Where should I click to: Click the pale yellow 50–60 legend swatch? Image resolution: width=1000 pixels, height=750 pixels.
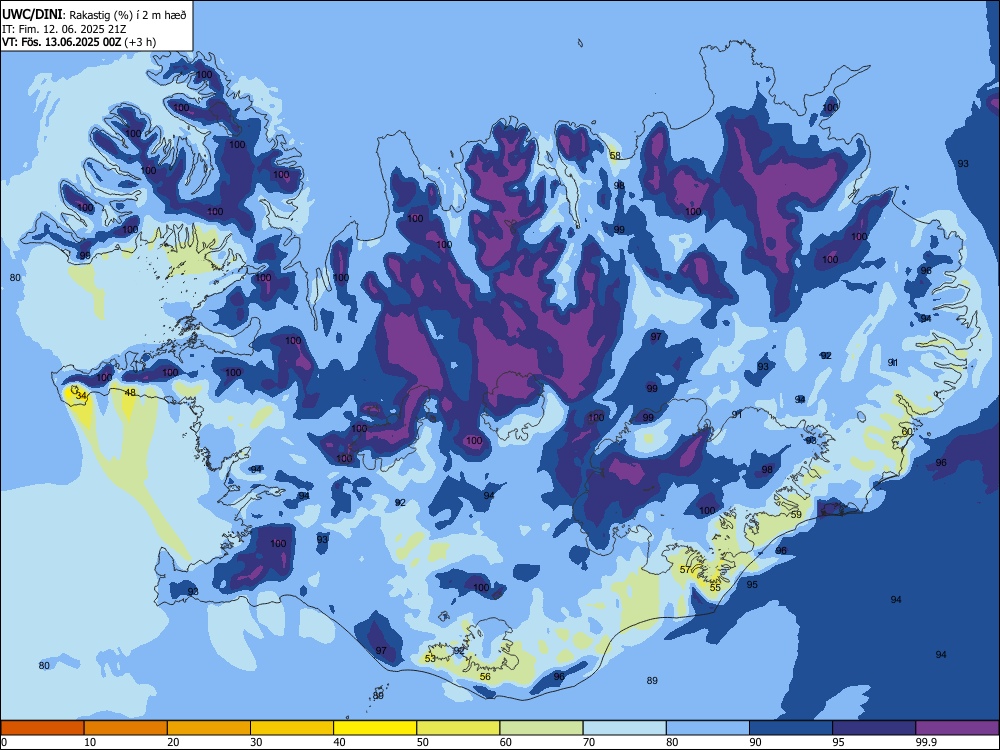coord(458,728)
